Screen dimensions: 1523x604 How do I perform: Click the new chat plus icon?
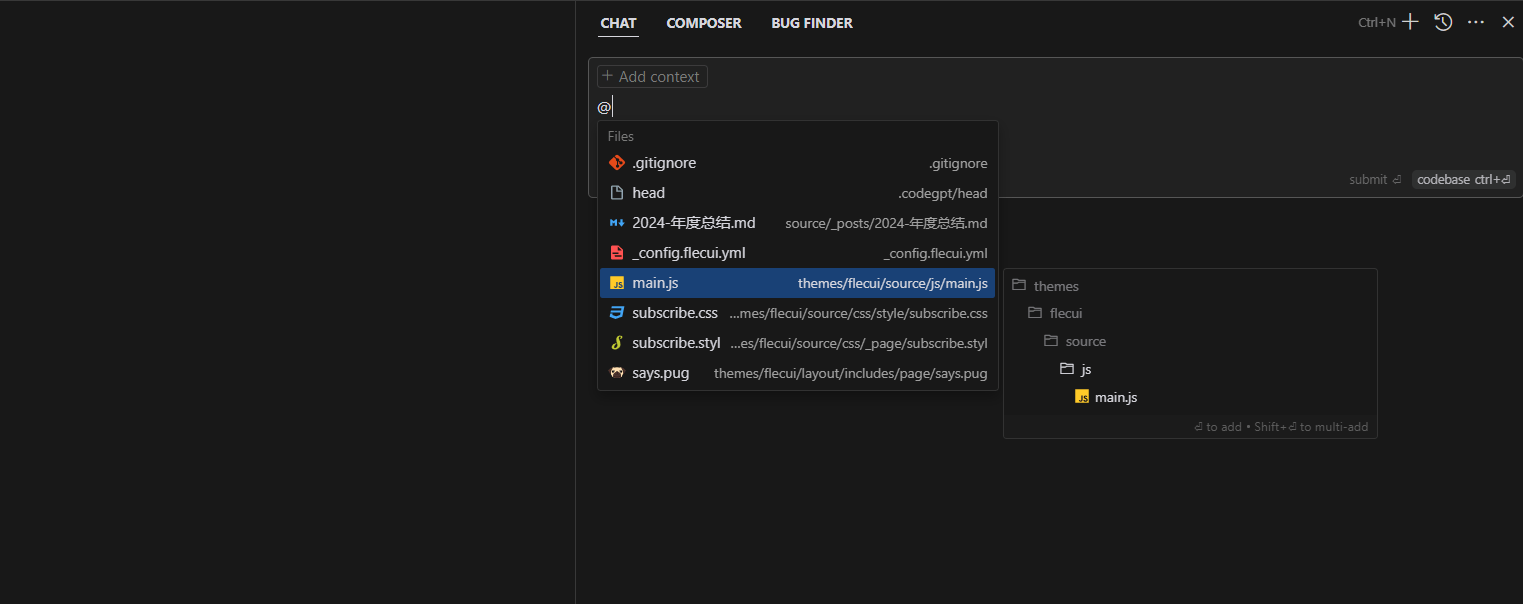[1410, 22]
